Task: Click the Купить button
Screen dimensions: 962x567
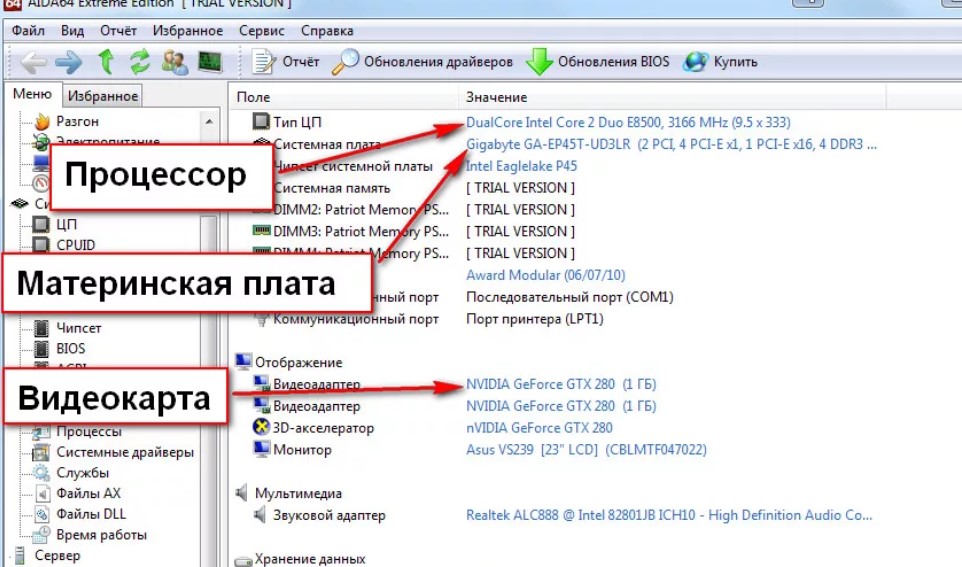Action: coord(720,62)
